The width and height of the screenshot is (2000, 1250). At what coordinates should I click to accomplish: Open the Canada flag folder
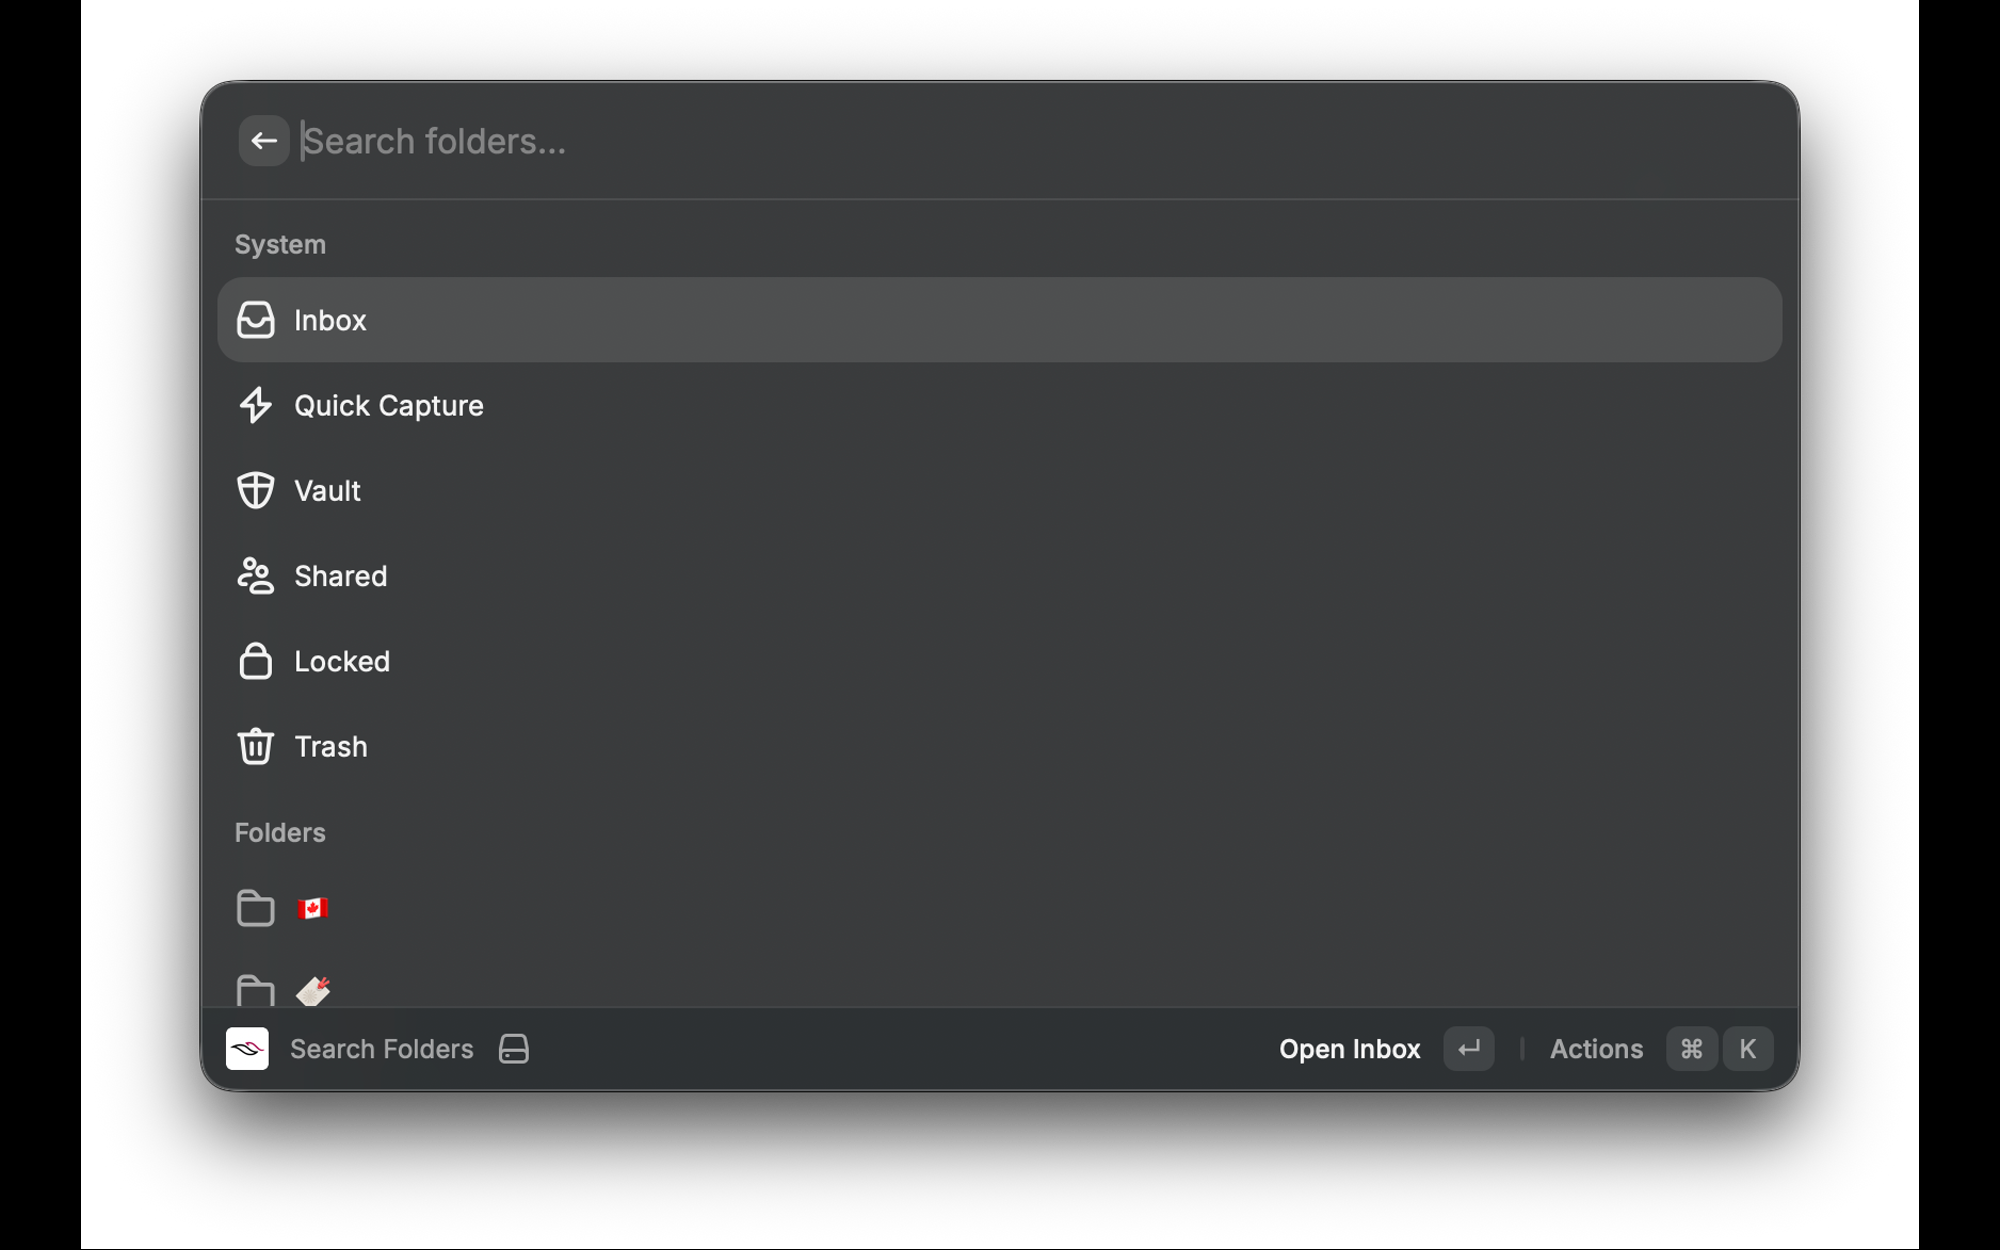(312, 908)
